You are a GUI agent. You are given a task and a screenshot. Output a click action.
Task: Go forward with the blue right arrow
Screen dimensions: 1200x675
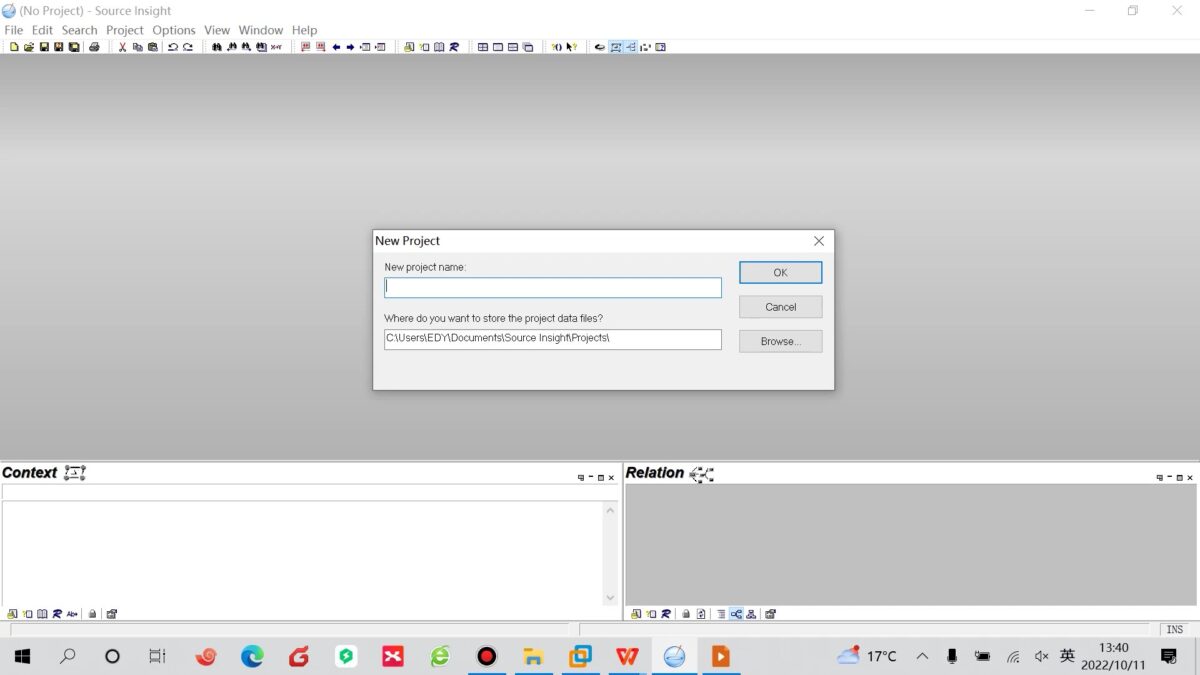click(350, 47)
